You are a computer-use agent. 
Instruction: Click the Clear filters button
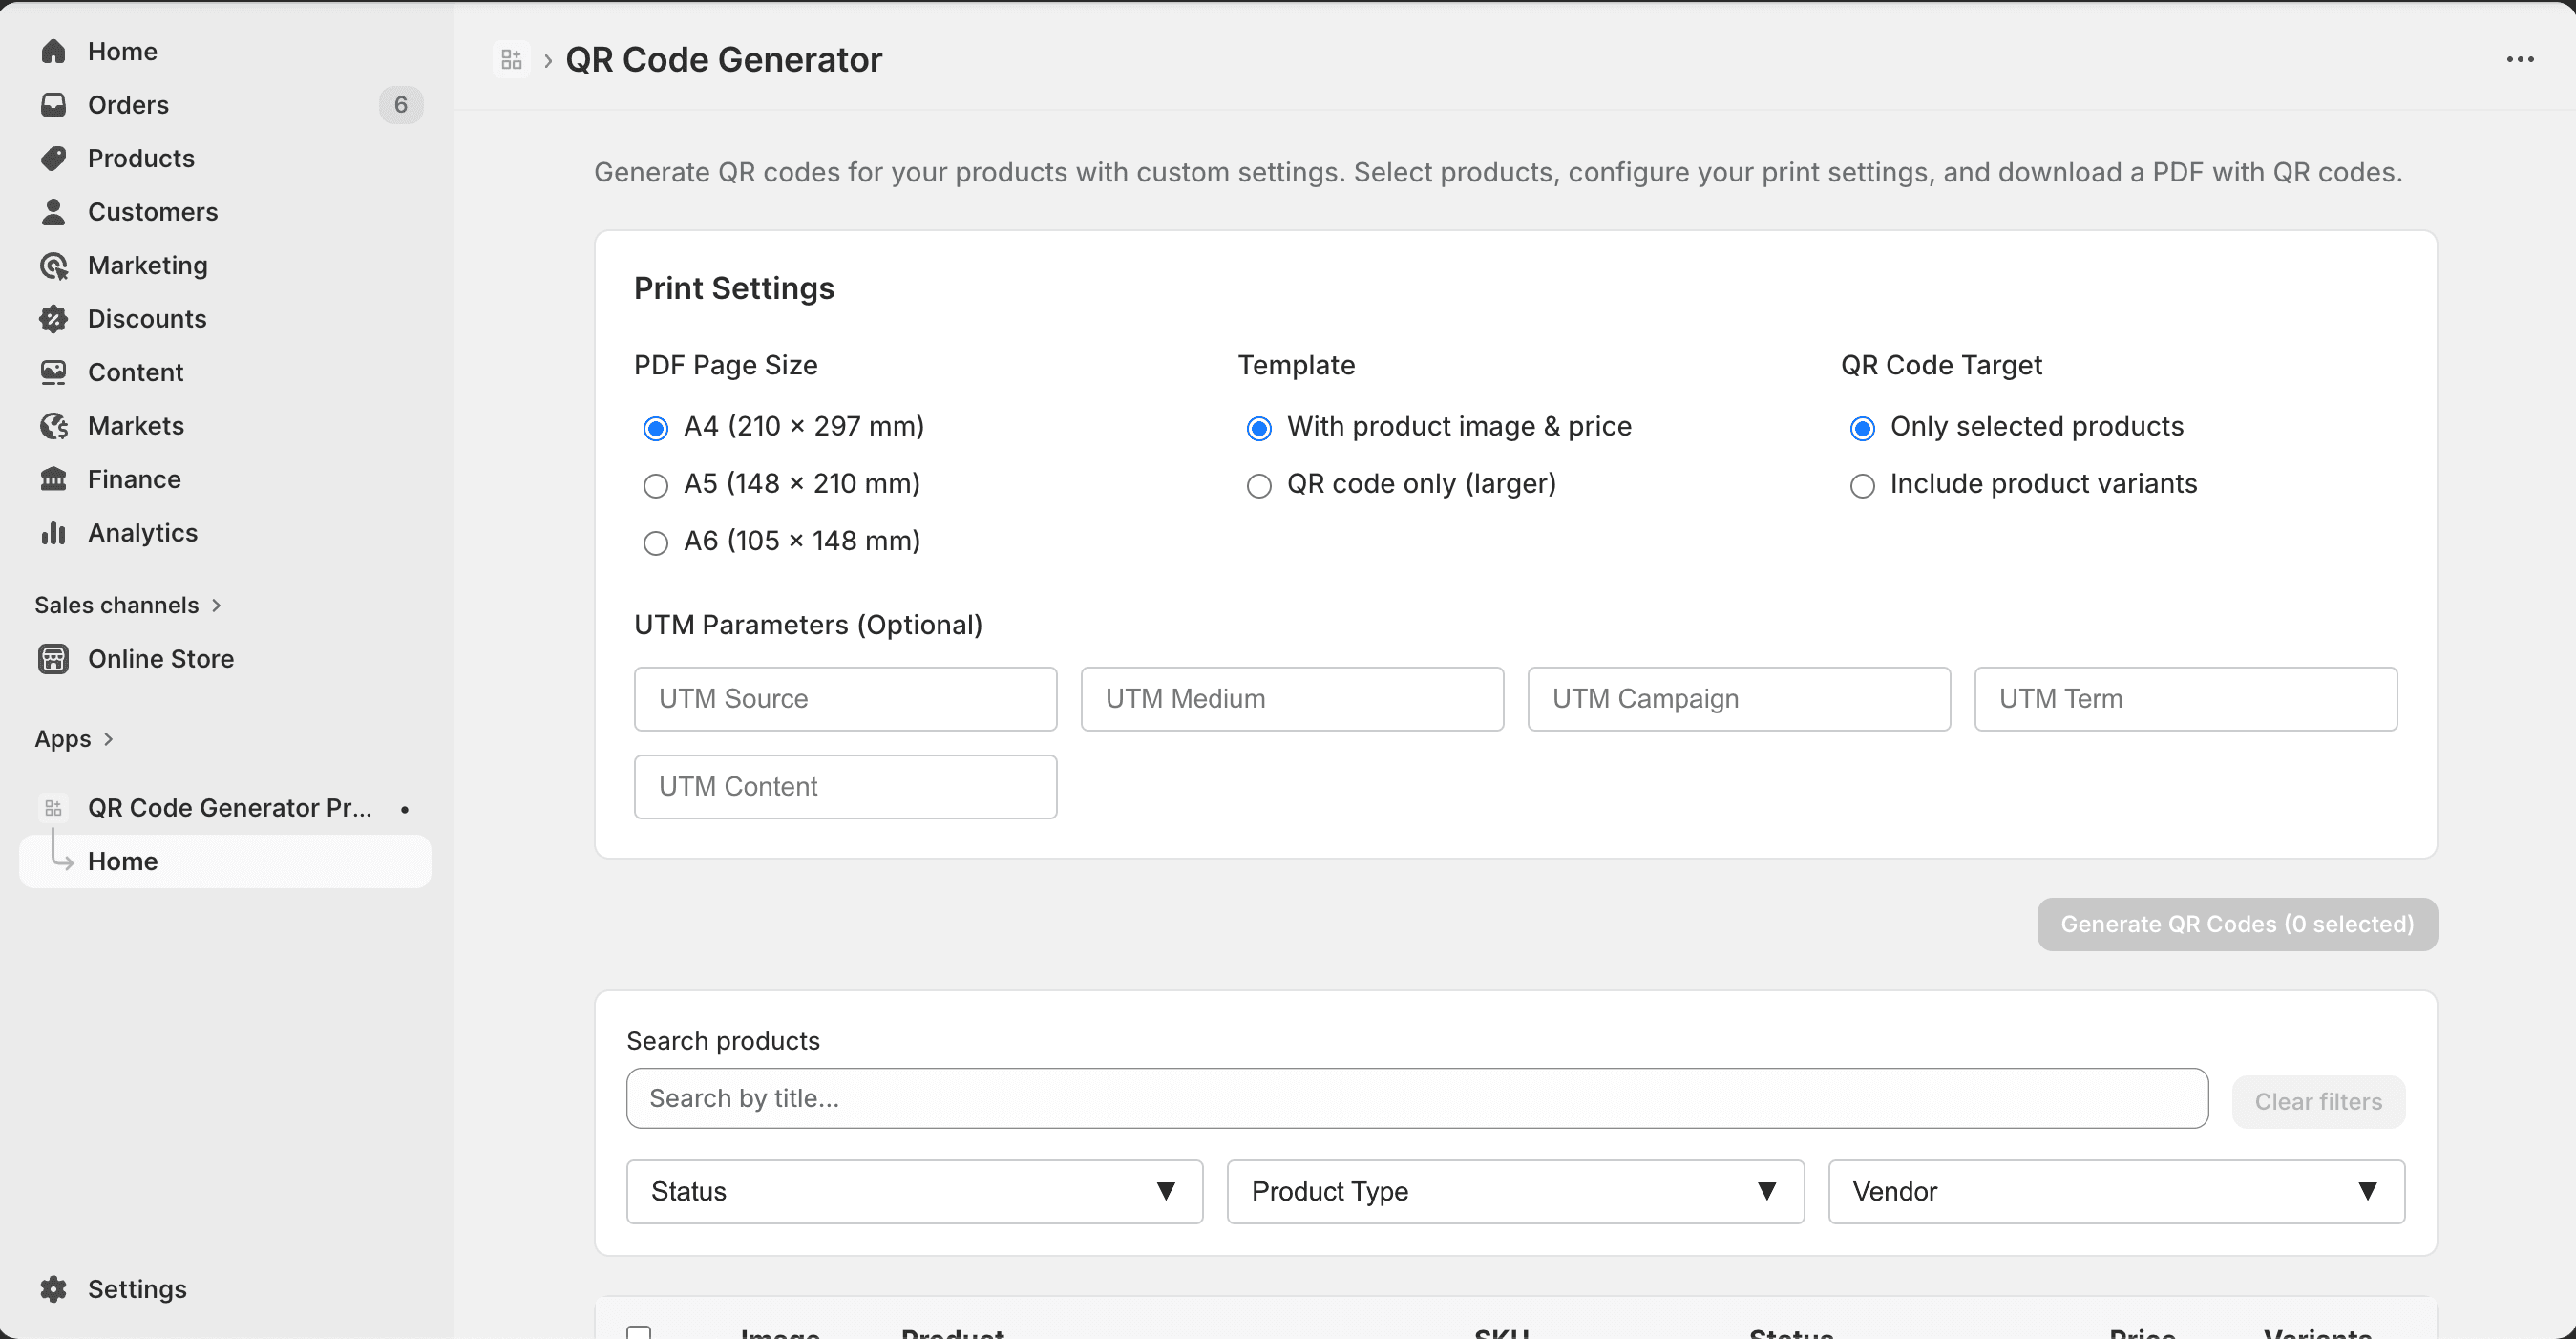click(2318, 1101)
